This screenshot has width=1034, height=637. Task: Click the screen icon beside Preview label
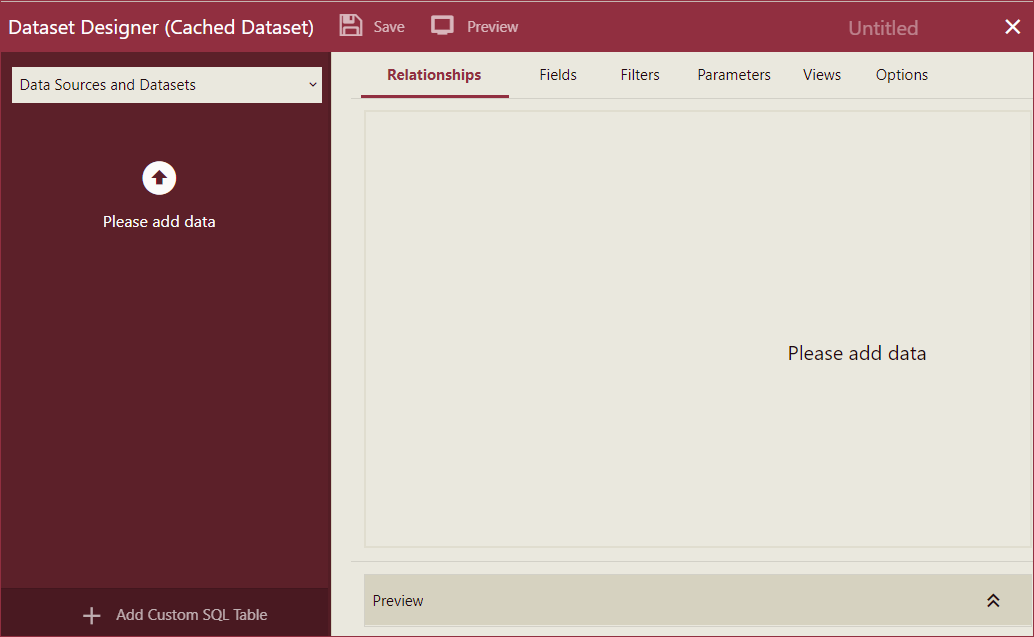441,25
